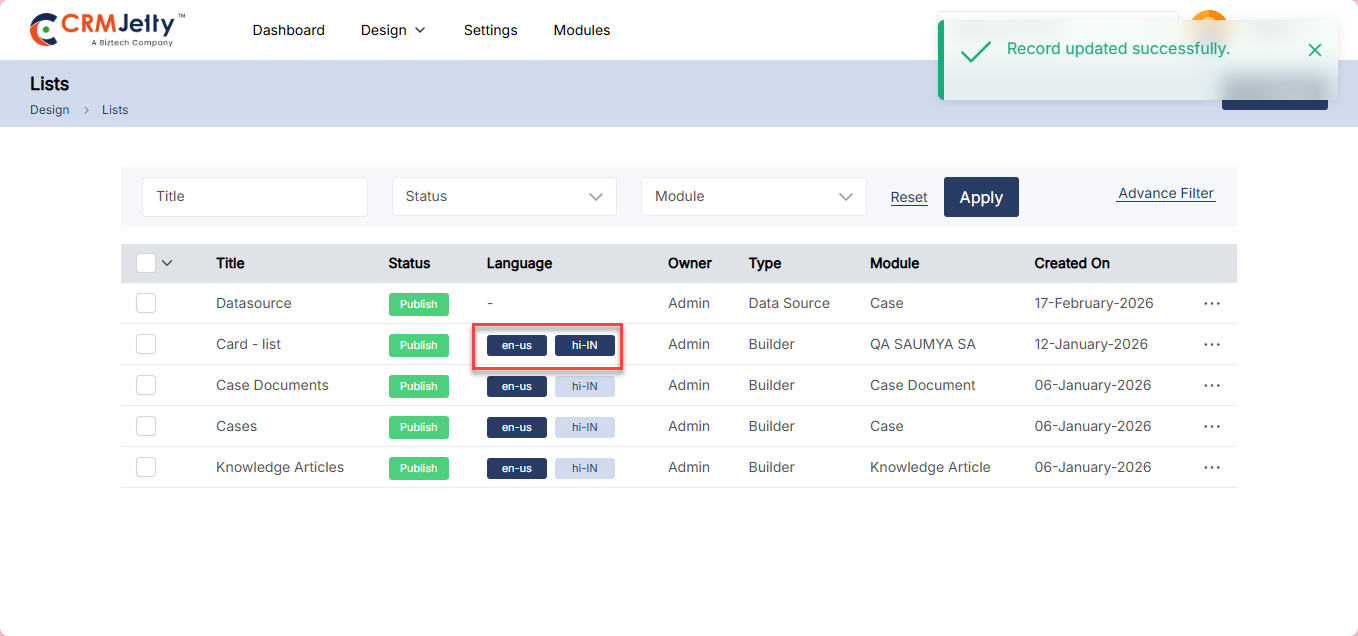
Task: Check the Knowledge Articles row checkbox
Action: (x=146, y=467)
